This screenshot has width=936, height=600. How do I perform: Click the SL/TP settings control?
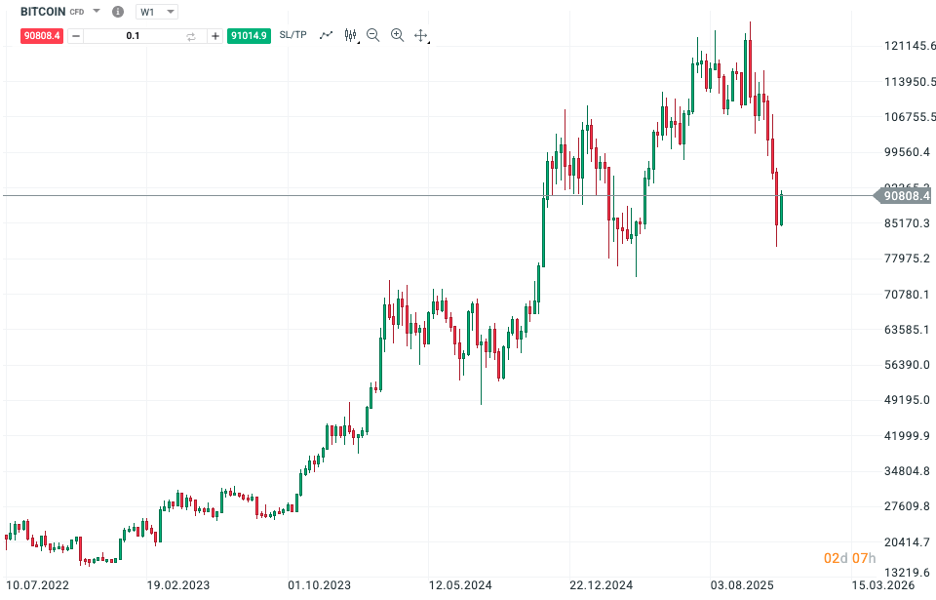pos(293,34)
